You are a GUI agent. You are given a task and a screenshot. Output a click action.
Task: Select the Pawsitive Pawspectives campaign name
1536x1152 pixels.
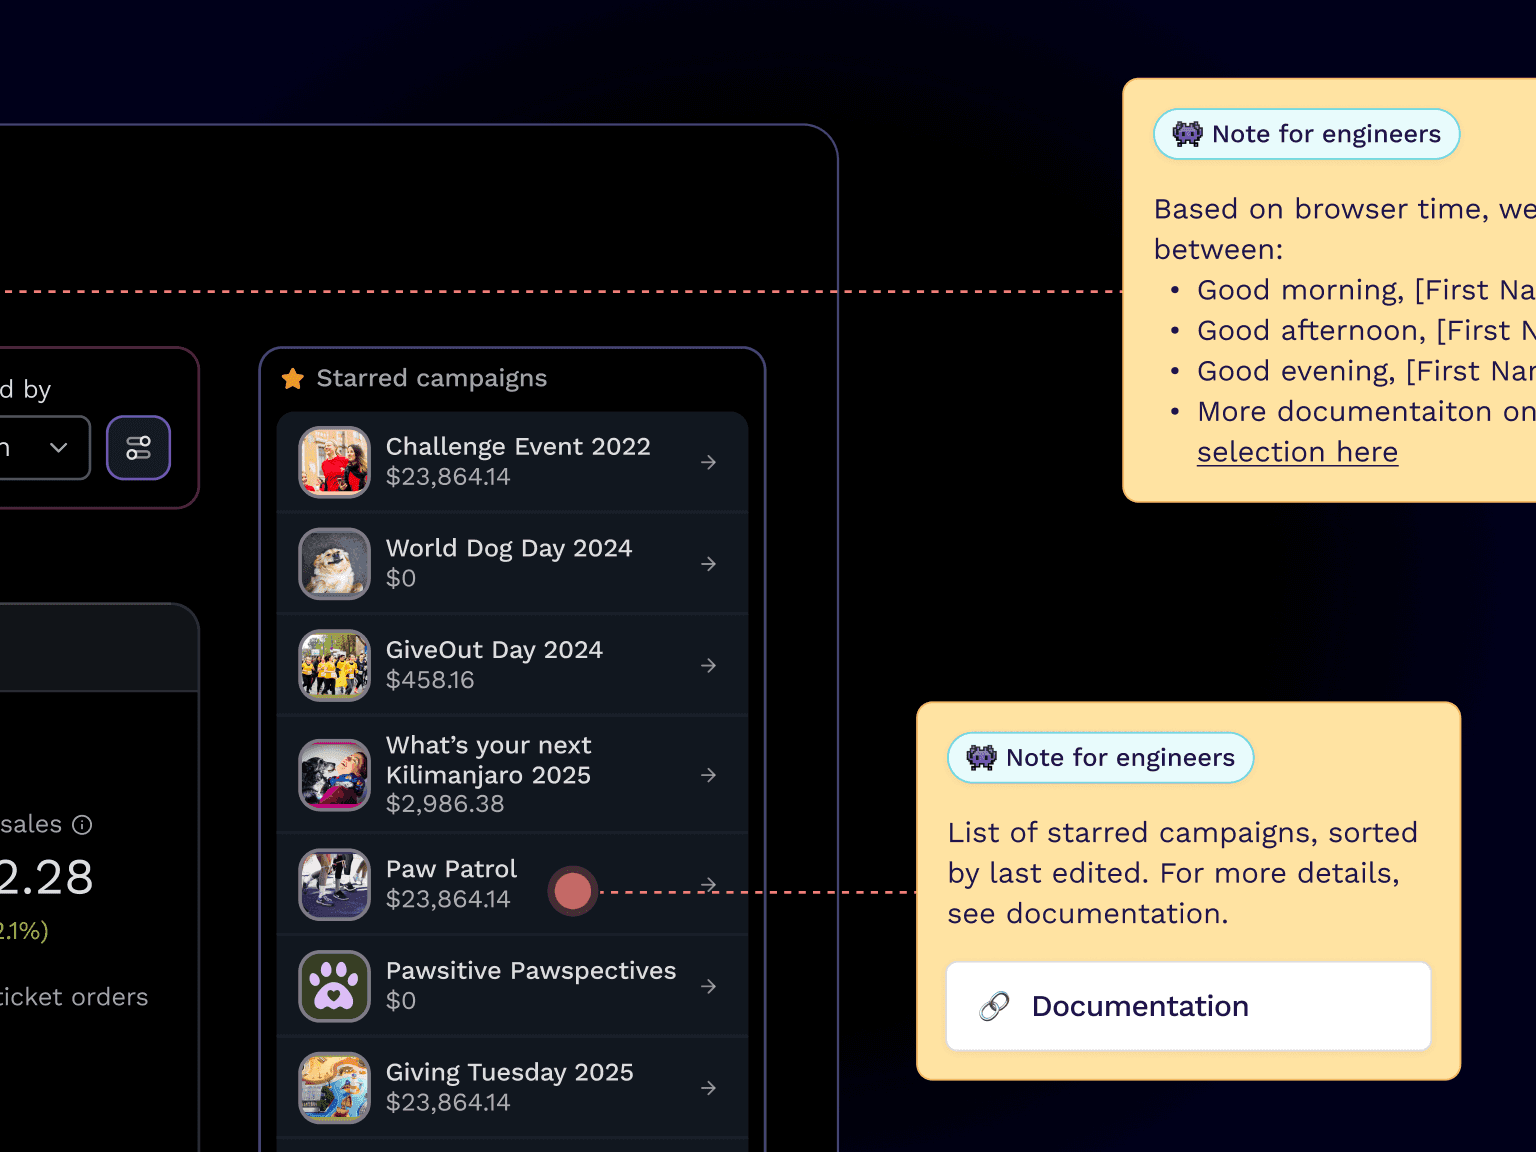[x=531, y=971]
